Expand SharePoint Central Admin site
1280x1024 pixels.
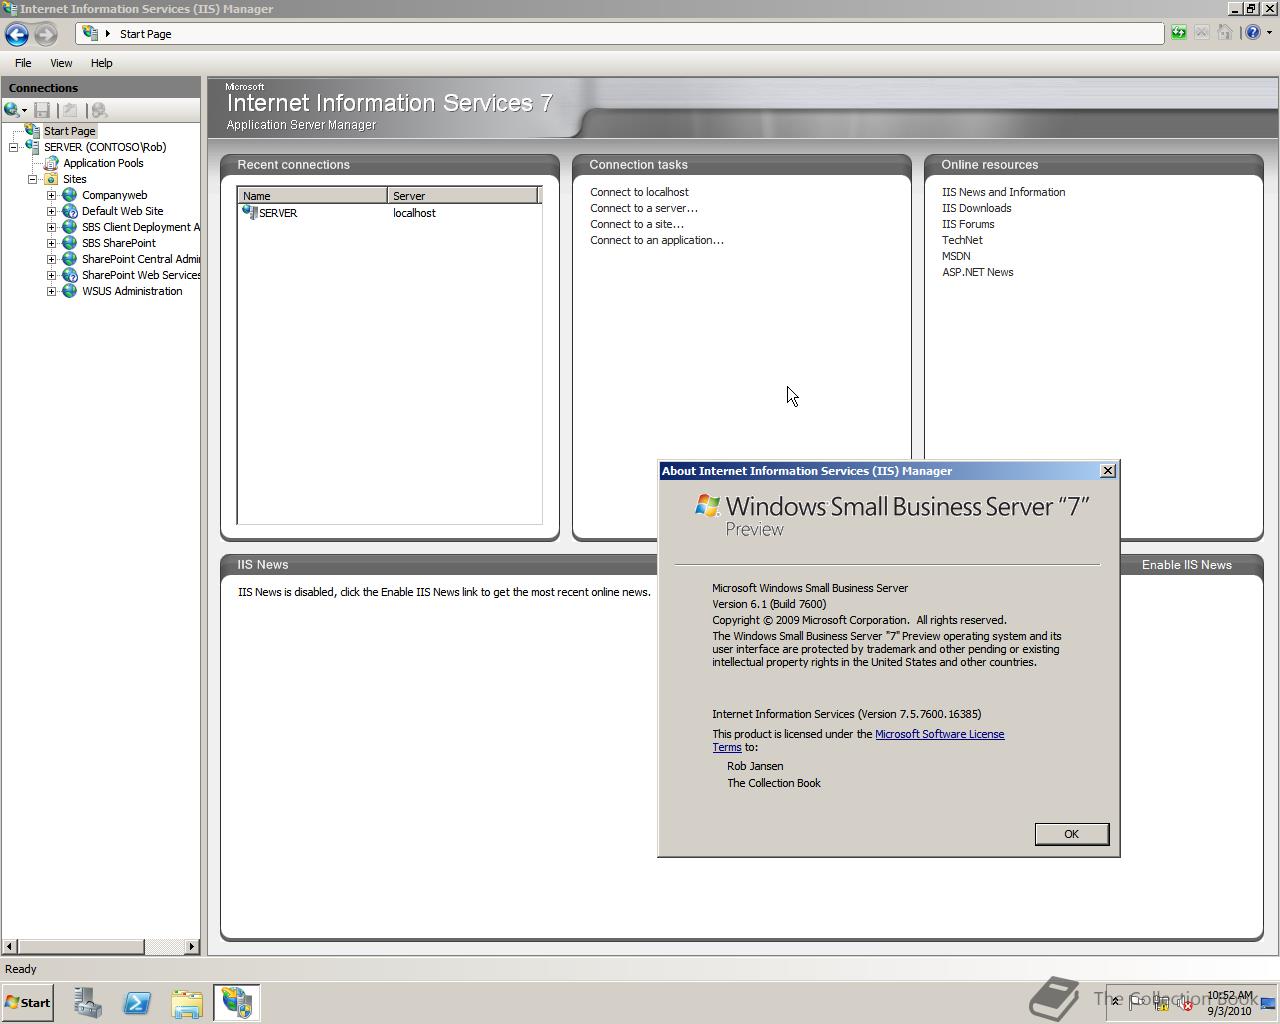[x=52, y=259]
